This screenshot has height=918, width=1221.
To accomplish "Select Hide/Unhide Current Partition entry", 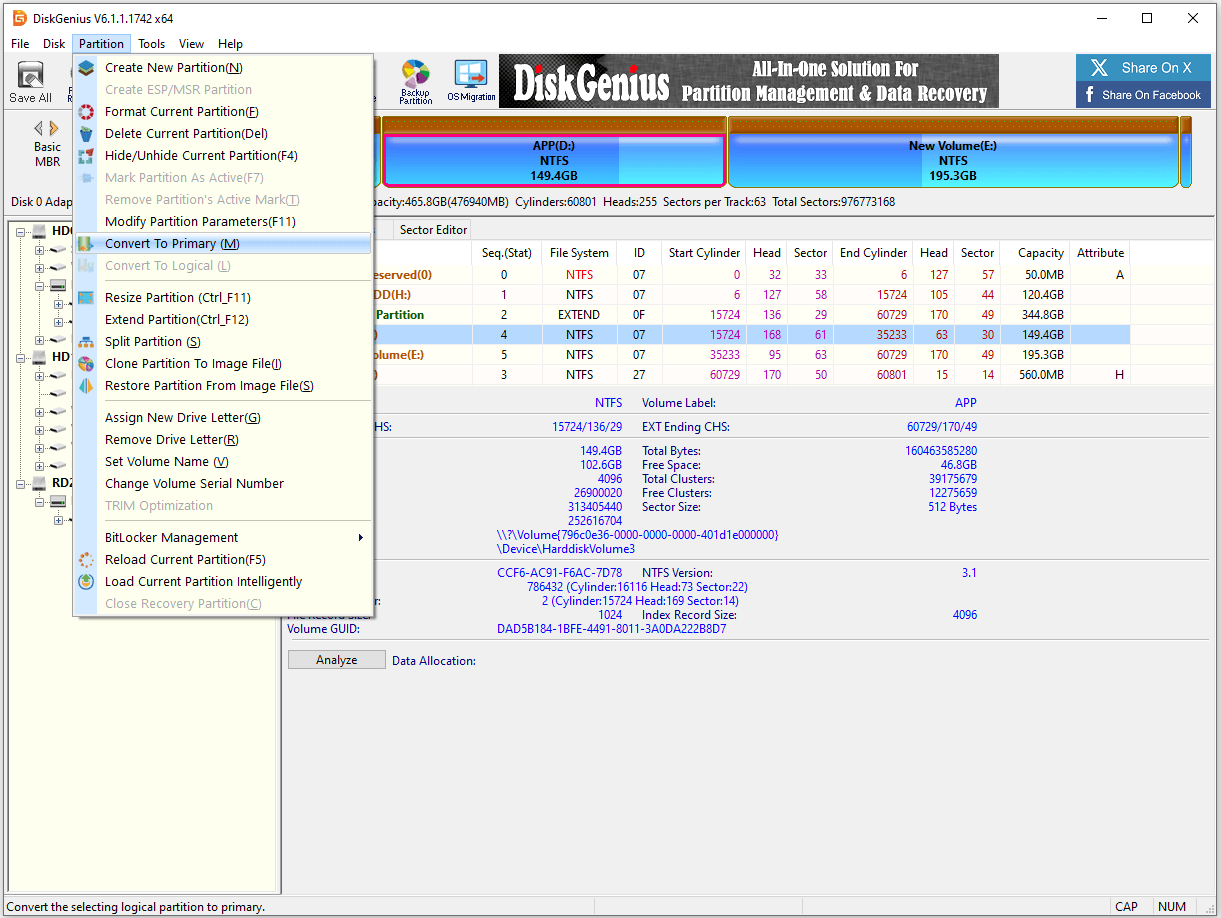I will click(x=222, y=156).
